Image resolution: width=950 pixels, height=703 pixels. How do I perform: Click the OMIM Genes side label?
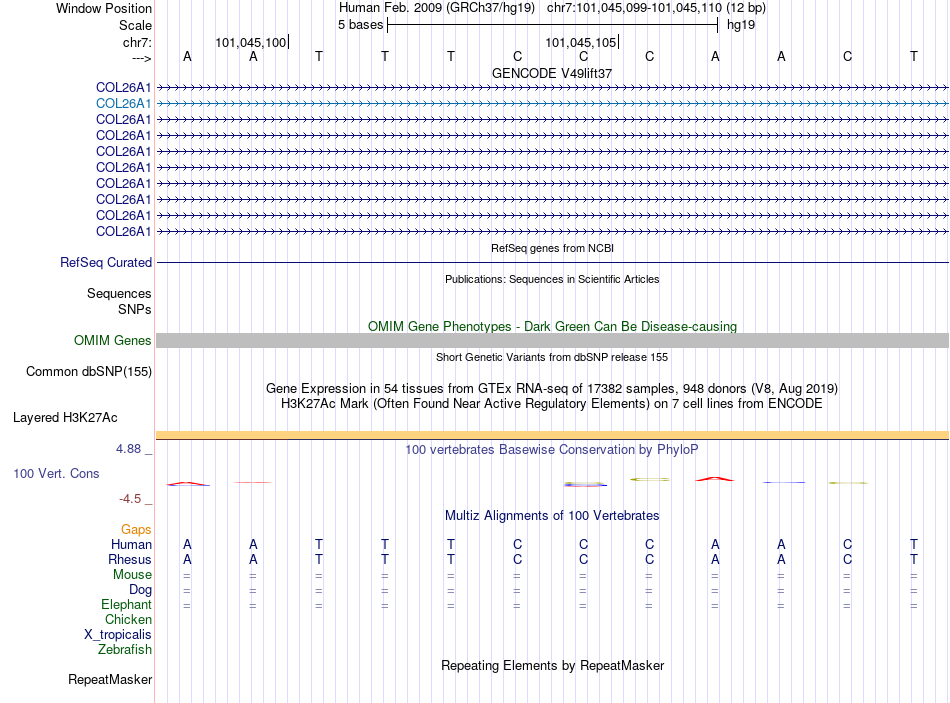click(x=113, y=341)
